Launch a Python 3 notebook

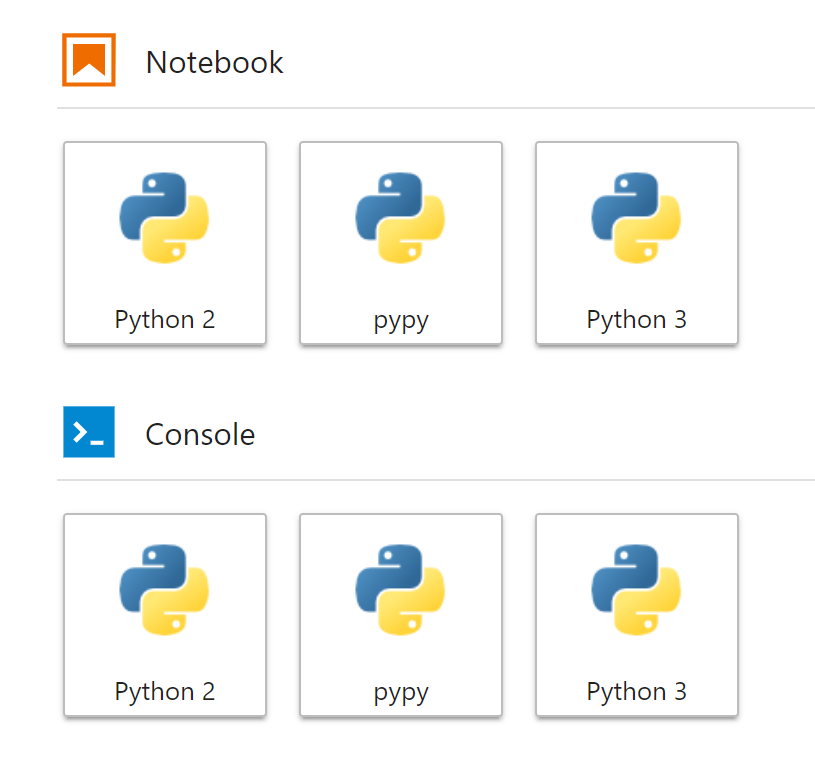point(636,243)
